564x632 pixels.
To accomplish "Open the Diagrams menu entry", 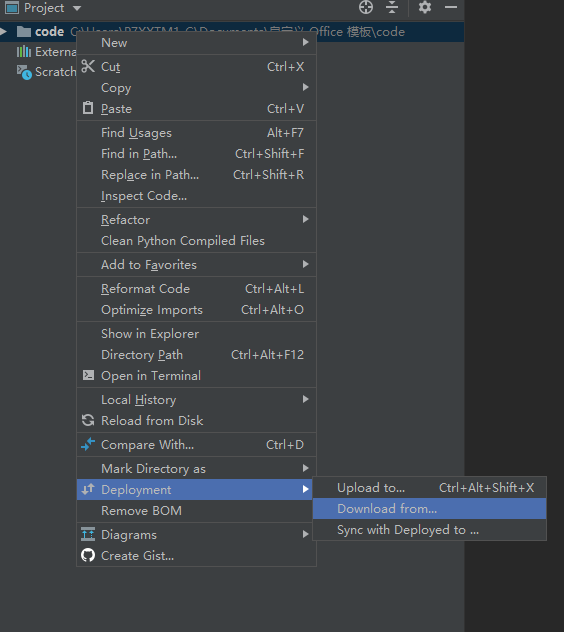I will click(x=196, y=535).
